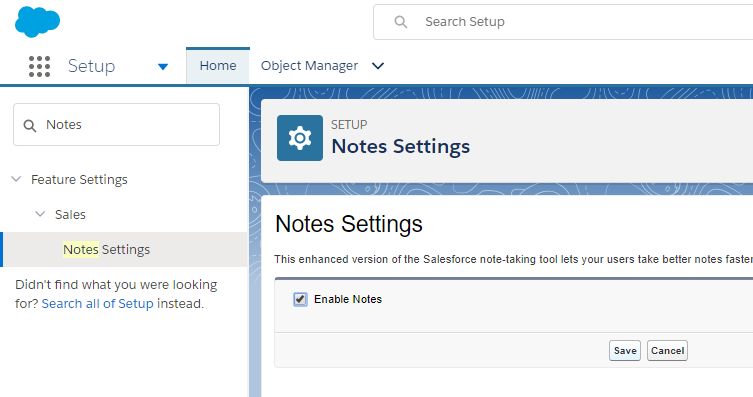Screen dimensions: 753x397
Task: Save the Notes Settings
Action: [625, 350]
